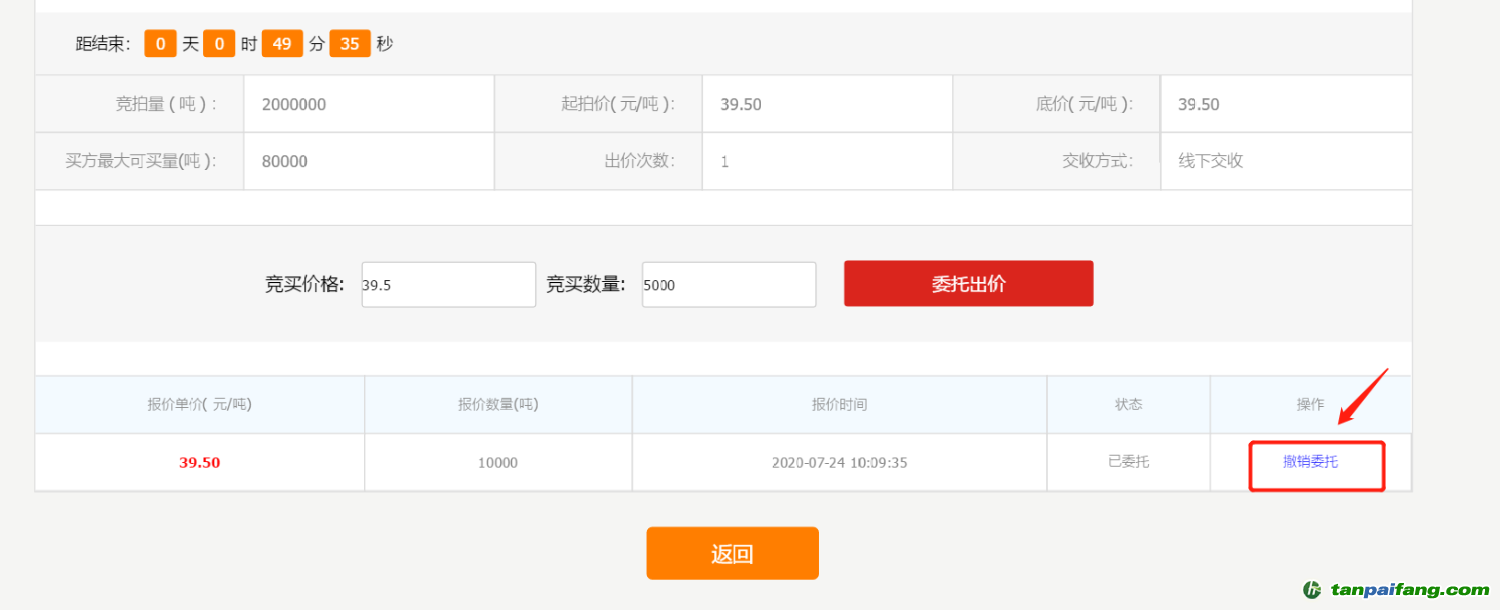Image resolution: width=1500 pixels, height=610 pixels.
Task: Click the tanpaifang.com watermark text
Action: click(1410, 590)
